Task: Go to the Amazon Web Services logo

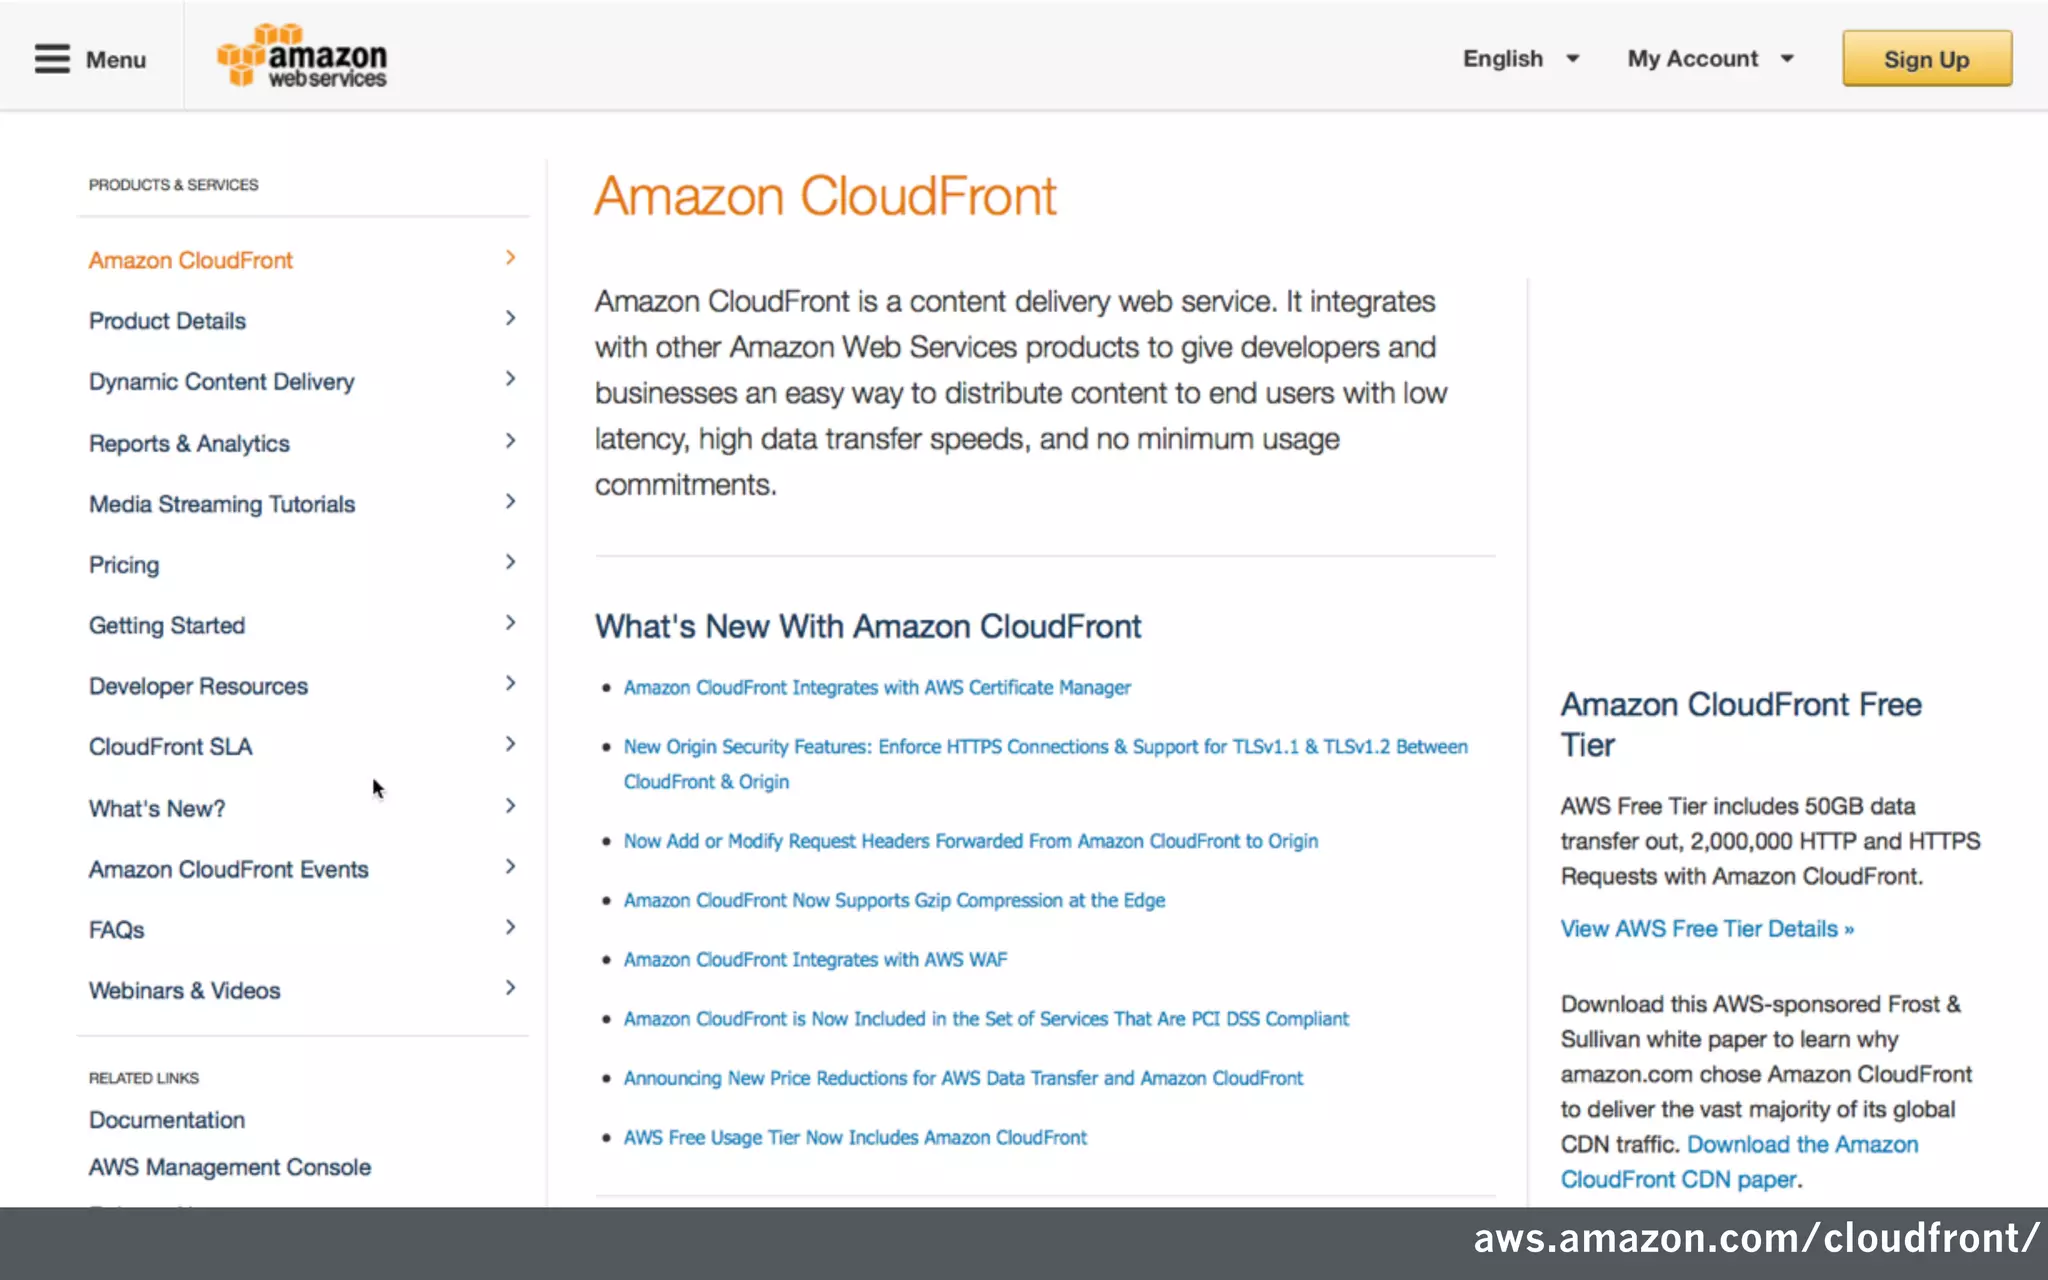Action: (x=302, y=56)
